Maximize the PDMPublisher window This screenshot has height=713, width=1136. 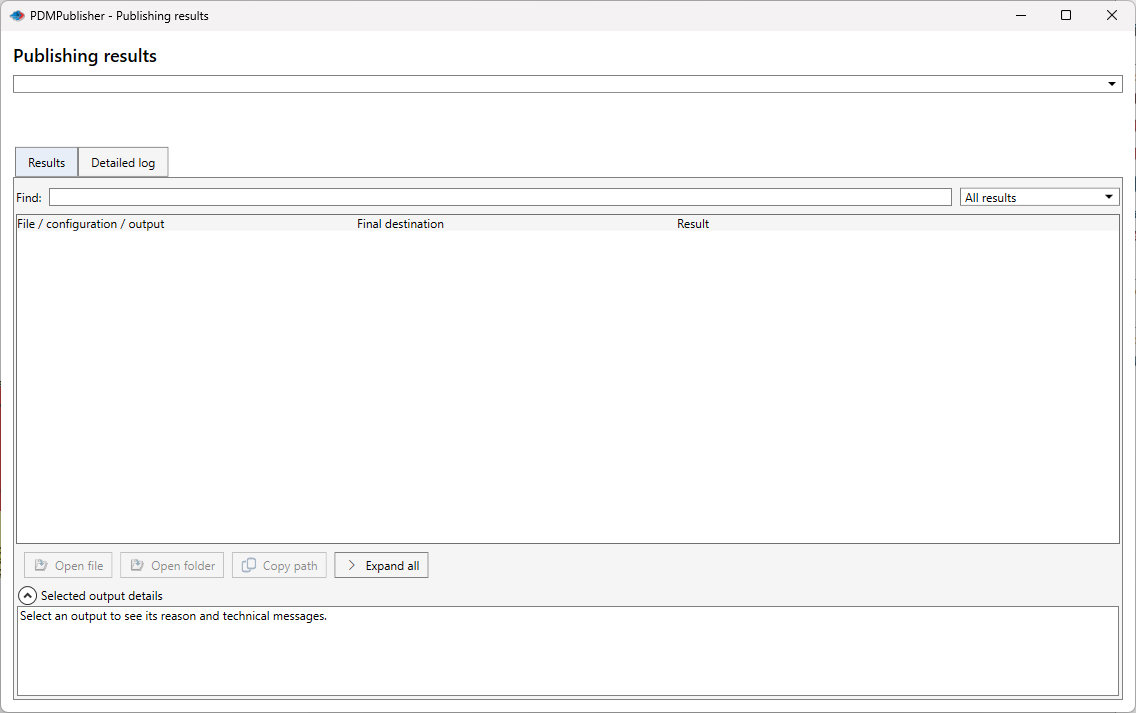1066,15
